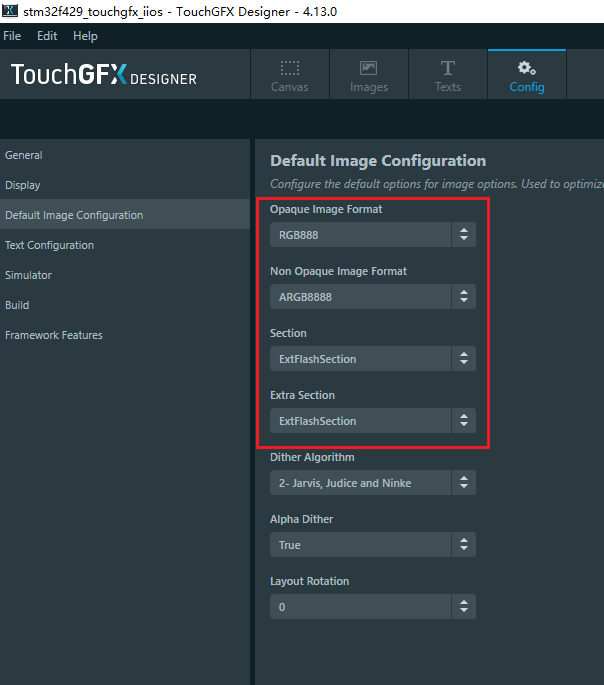
Task: Open Non Opaque Image Format ARGB8888 dropdown
Action: pyautogui.click(x=373, y=297)
